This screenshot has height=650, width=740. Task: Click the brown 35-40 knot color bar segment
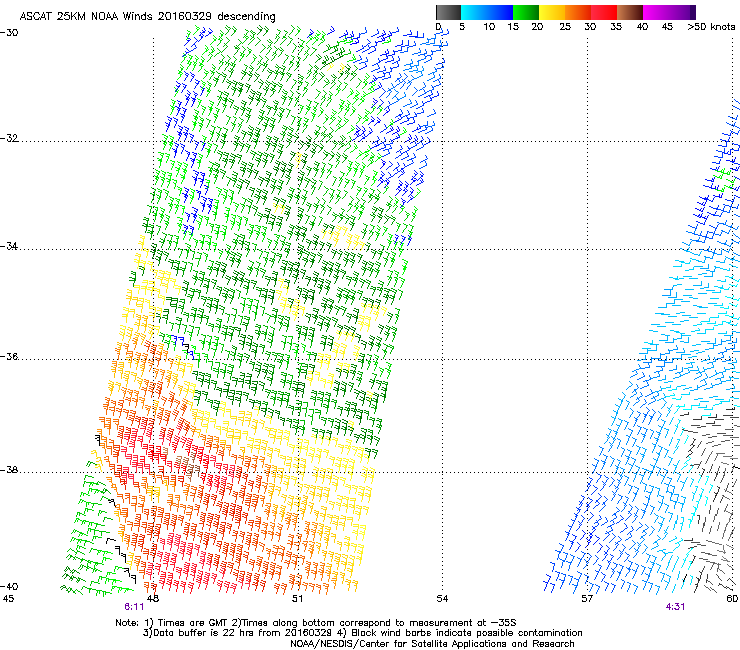pos(630,12)
